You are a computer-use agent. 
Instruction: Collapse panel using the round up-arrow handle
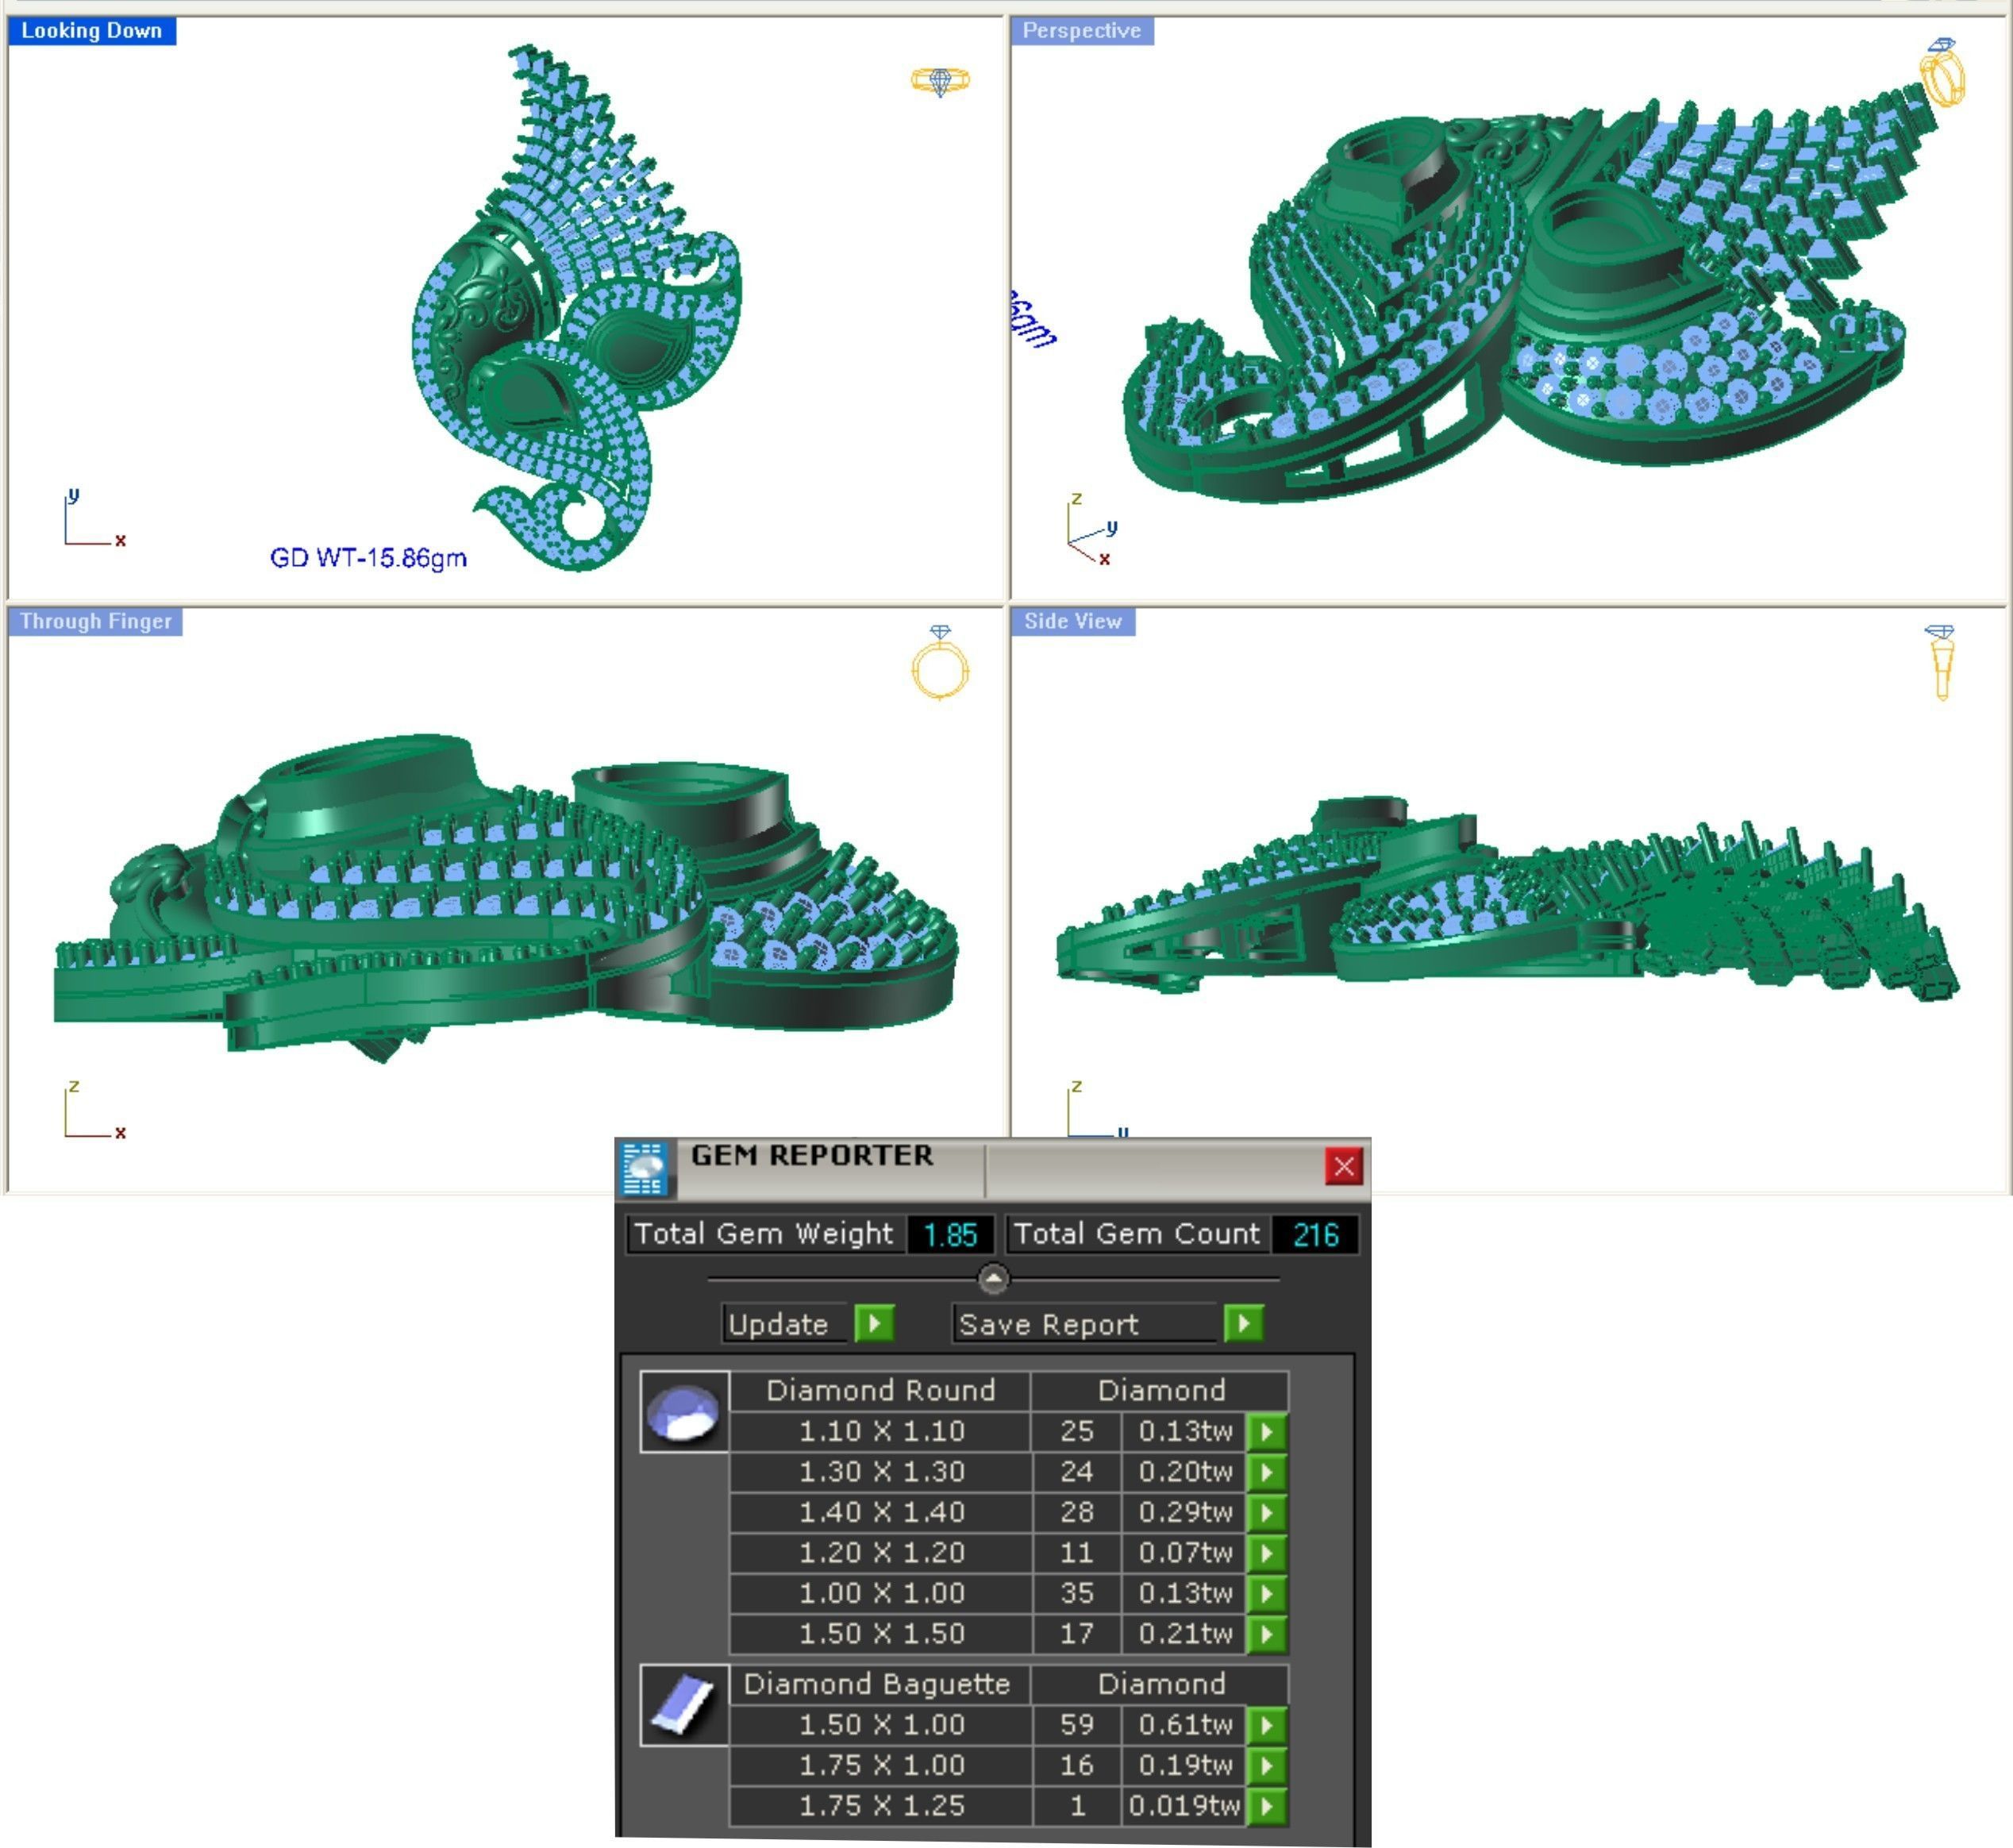tap(993, 1278)
